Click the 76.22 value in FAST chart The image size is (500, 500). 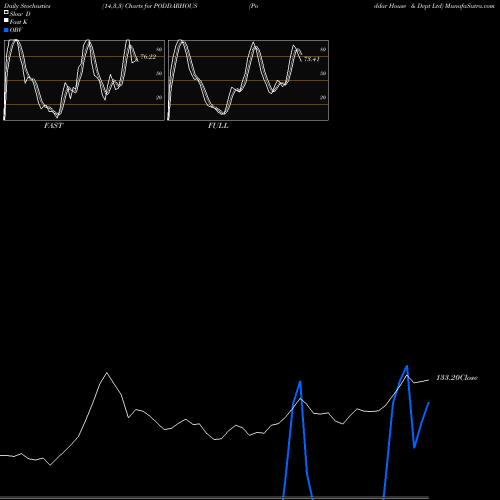coord(148,57)
